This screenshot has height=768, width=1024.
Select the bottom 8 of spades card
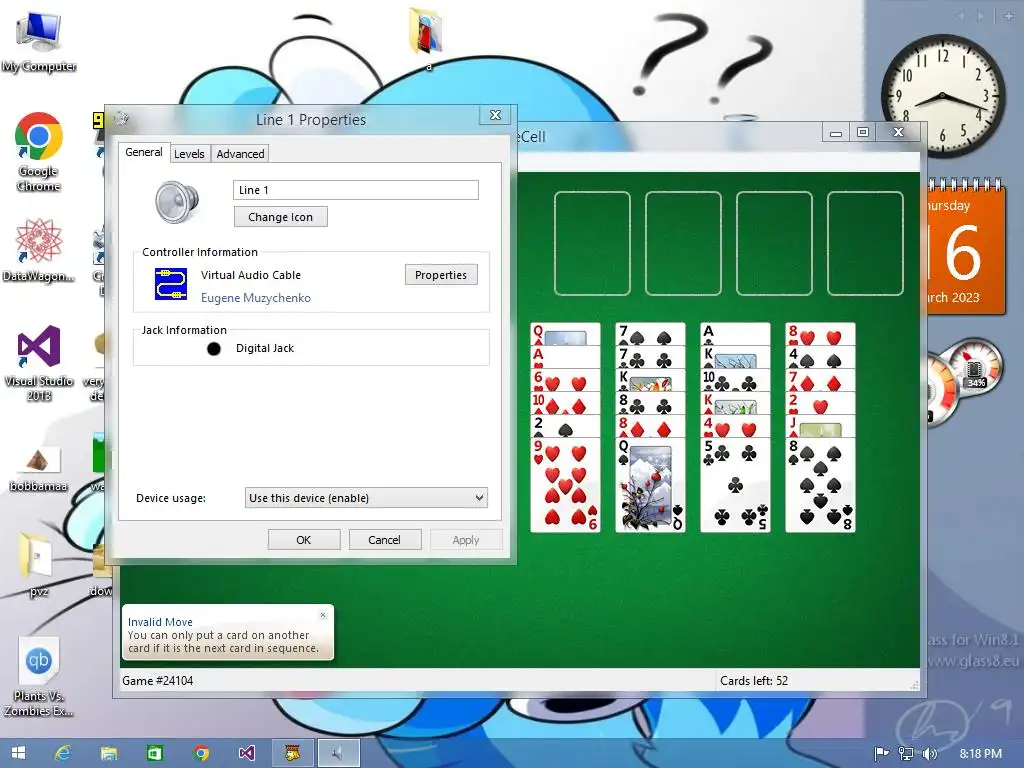coord(820,485)
